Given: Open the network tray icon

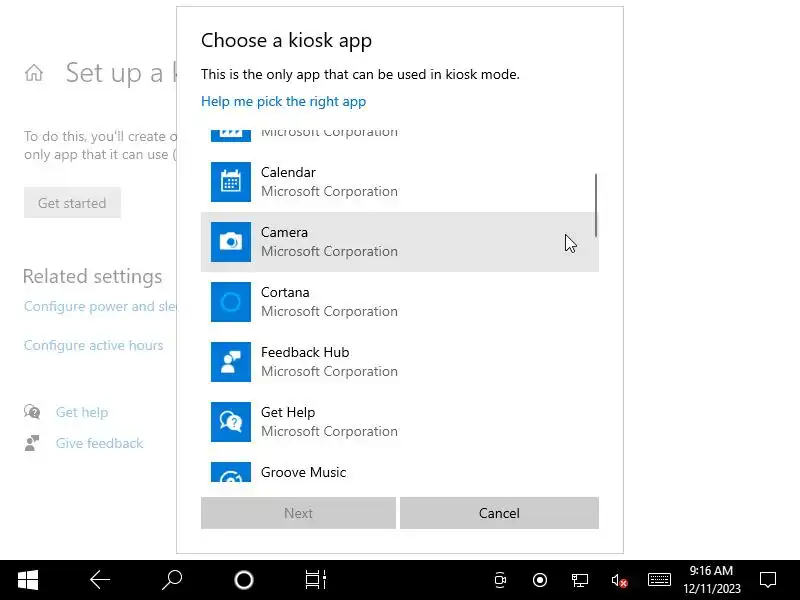Looking at the screenshot, I should point(580,580).
